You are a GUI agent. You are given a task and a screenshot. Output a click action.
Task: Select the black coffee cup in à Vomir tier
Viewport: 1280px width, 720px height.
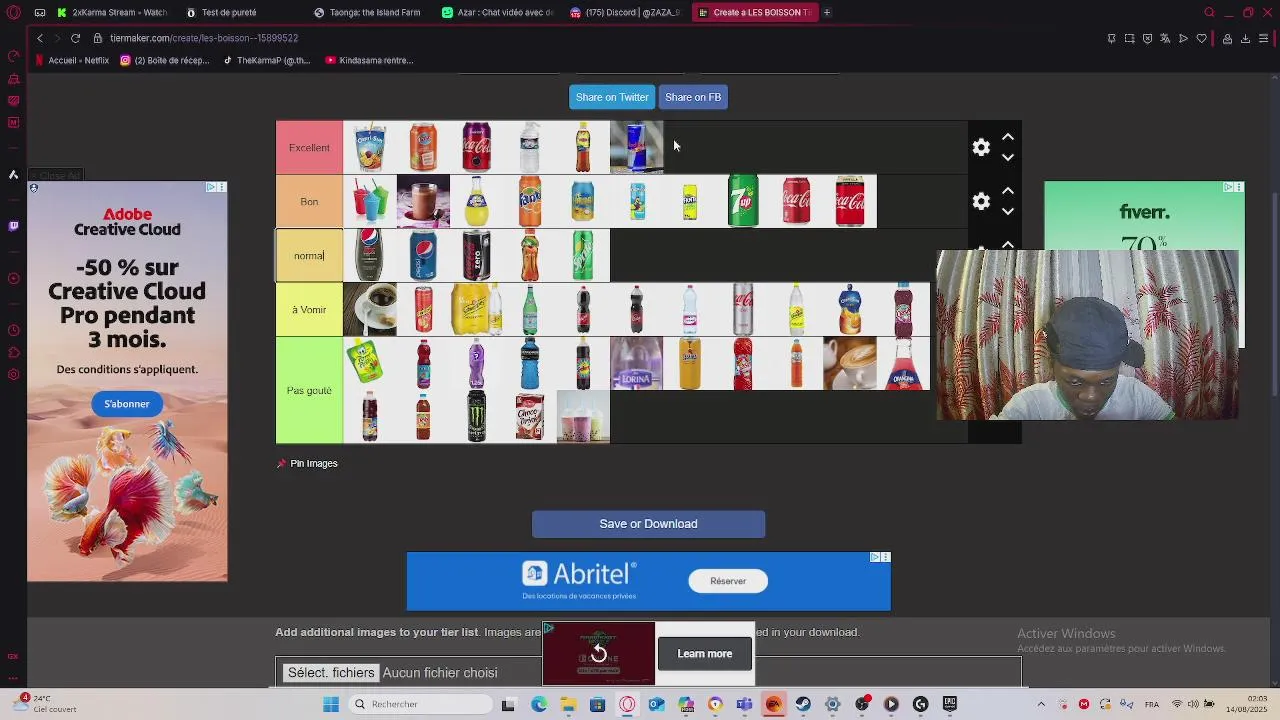369,309
